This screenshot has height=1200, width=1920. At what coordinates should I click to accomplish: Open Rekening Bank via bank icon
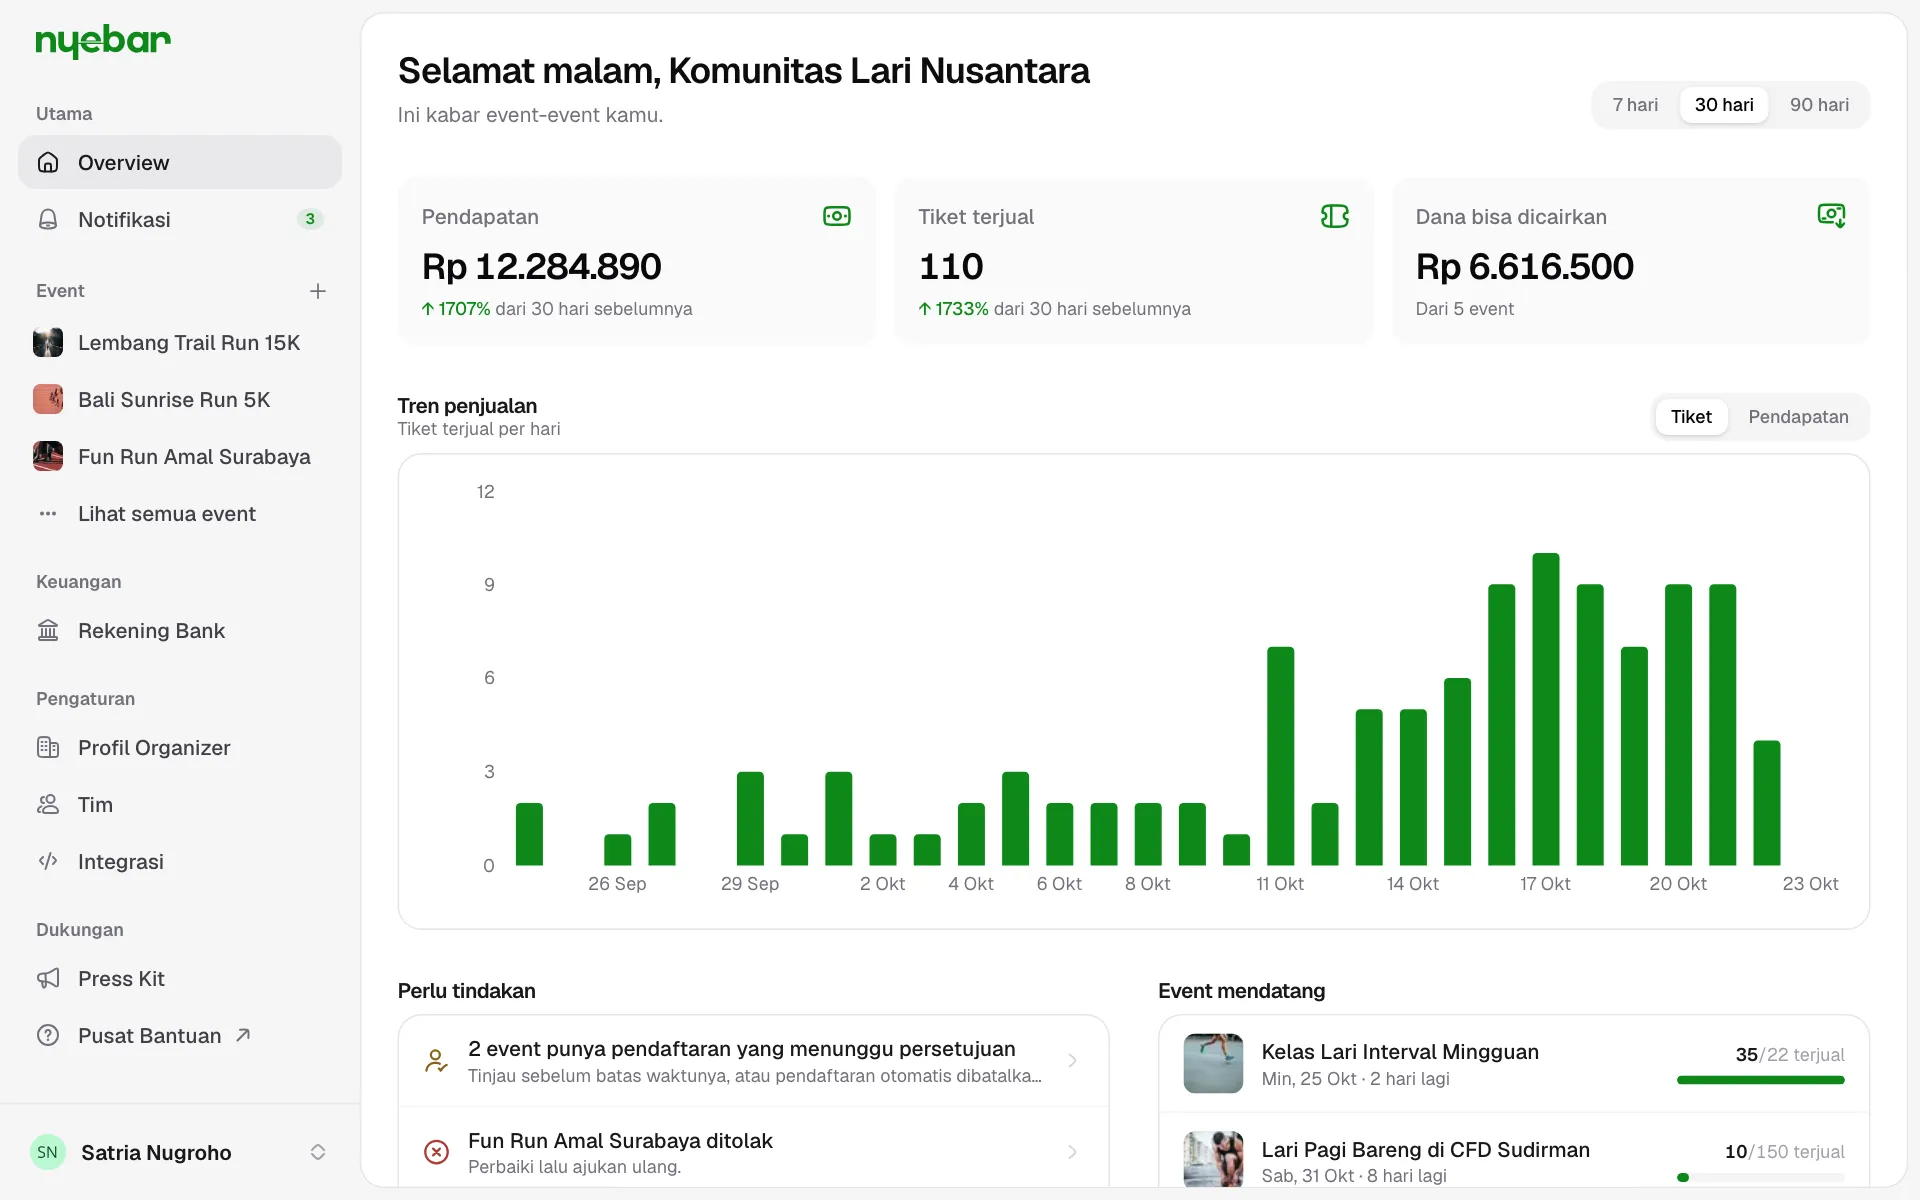48,631
